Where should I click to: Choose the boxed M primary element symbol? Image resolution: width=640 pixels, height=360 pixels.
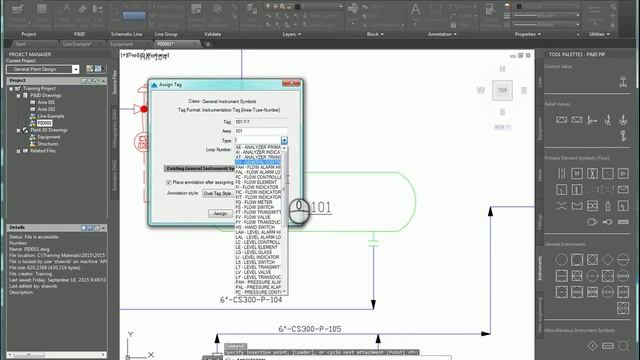coord(577,173)
